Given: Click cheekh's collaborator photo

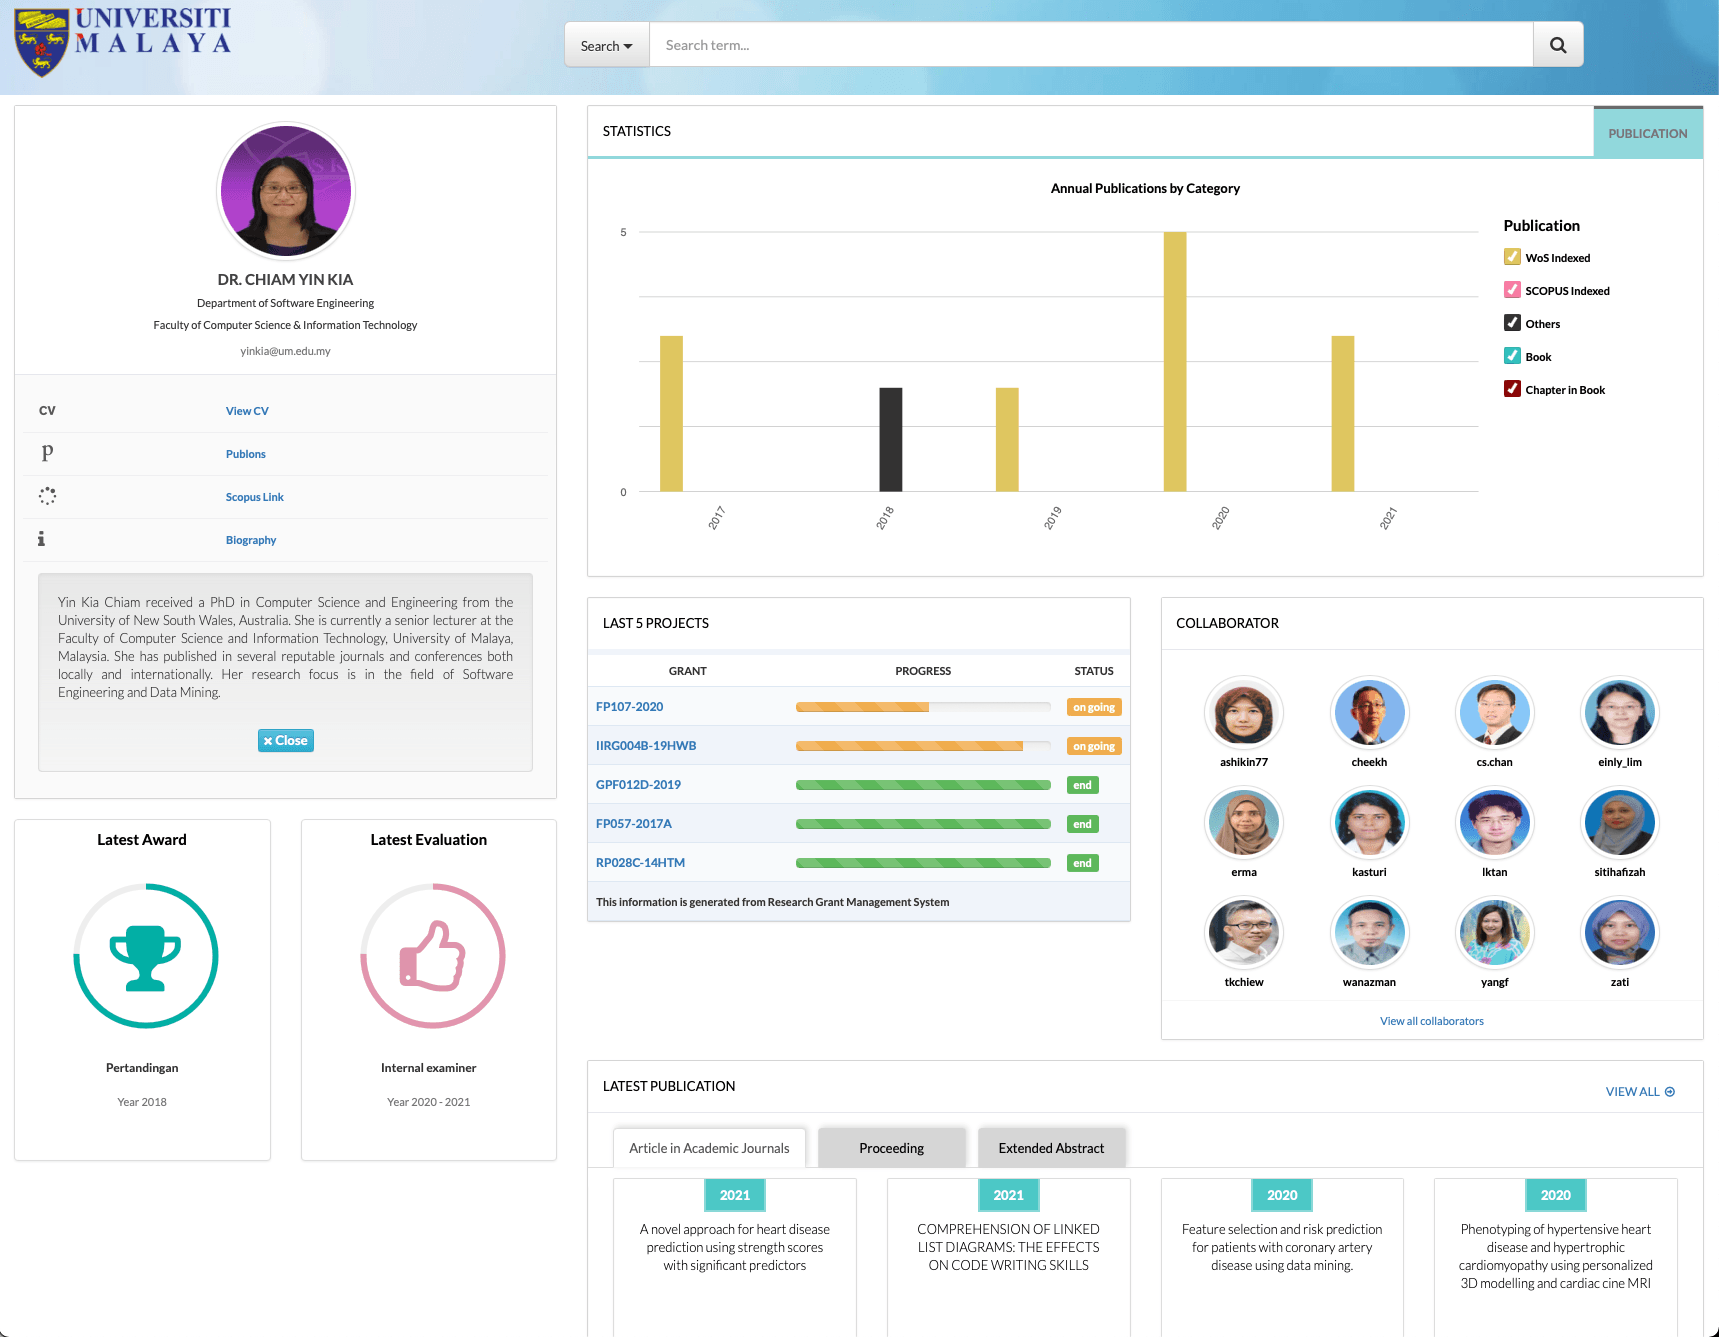Looking at the screenshot, I should 1369,712.
